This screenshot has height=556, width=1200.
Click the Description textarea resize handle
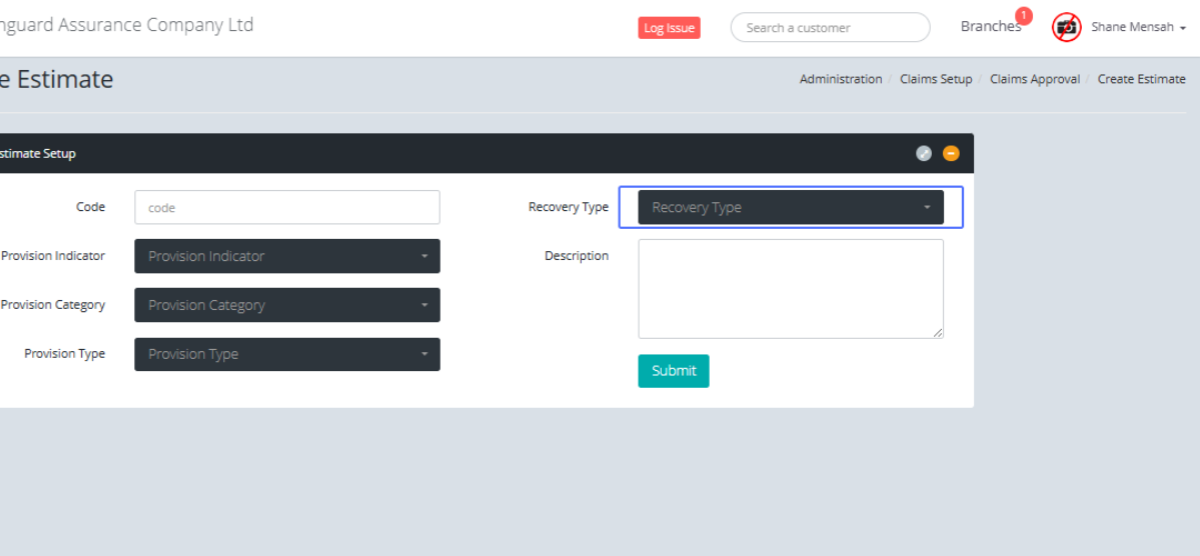pyautogui.click(x=938, y=333)
